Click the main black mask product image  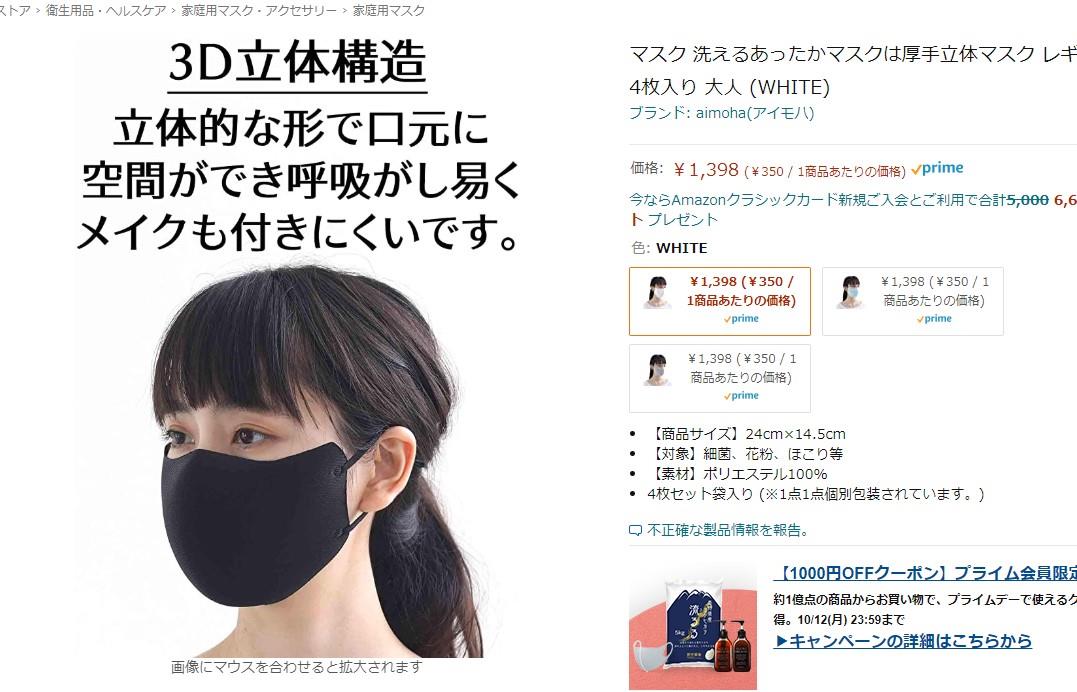tap(297, 347)
